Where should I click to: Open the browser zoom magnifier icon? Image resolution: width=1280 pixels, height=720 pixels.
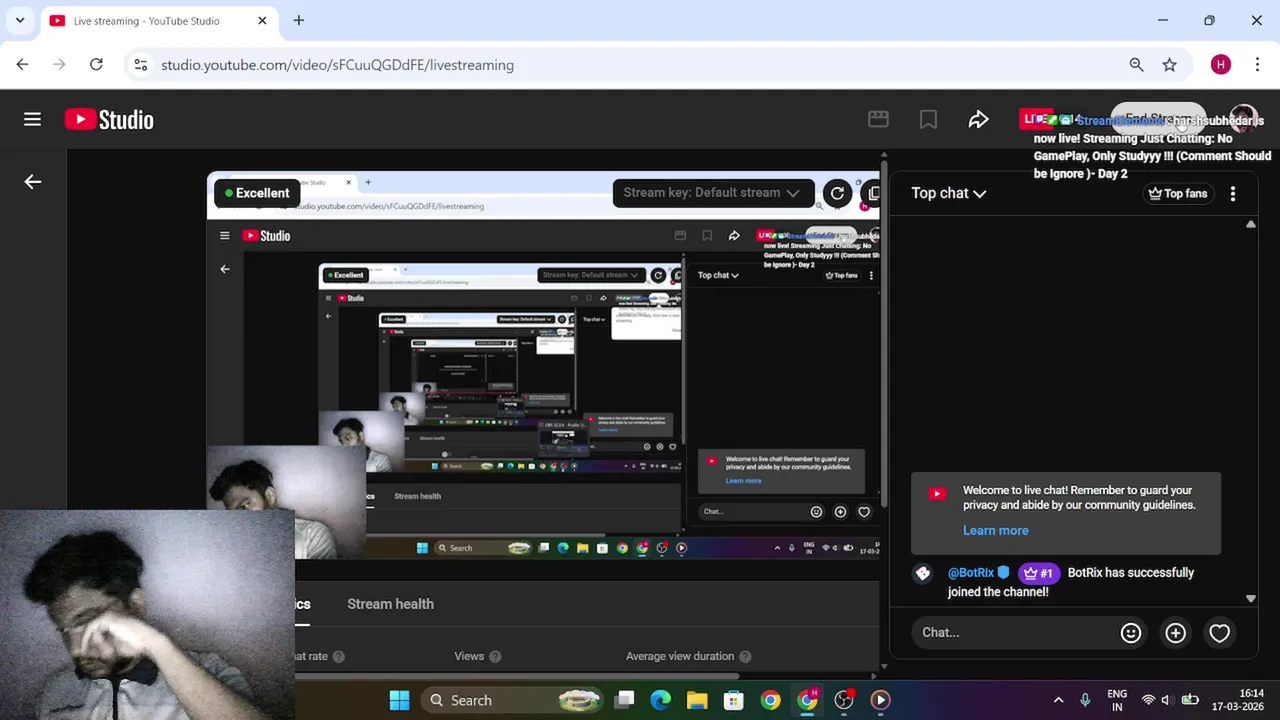pos(1136,64)
